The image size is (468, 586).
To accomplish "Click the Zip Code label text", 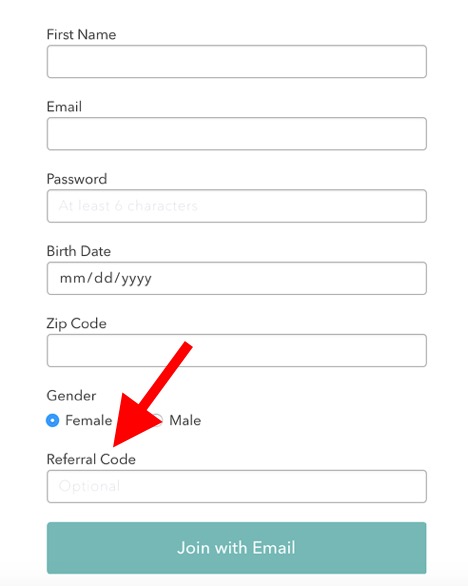I will (x=77, y=323).
